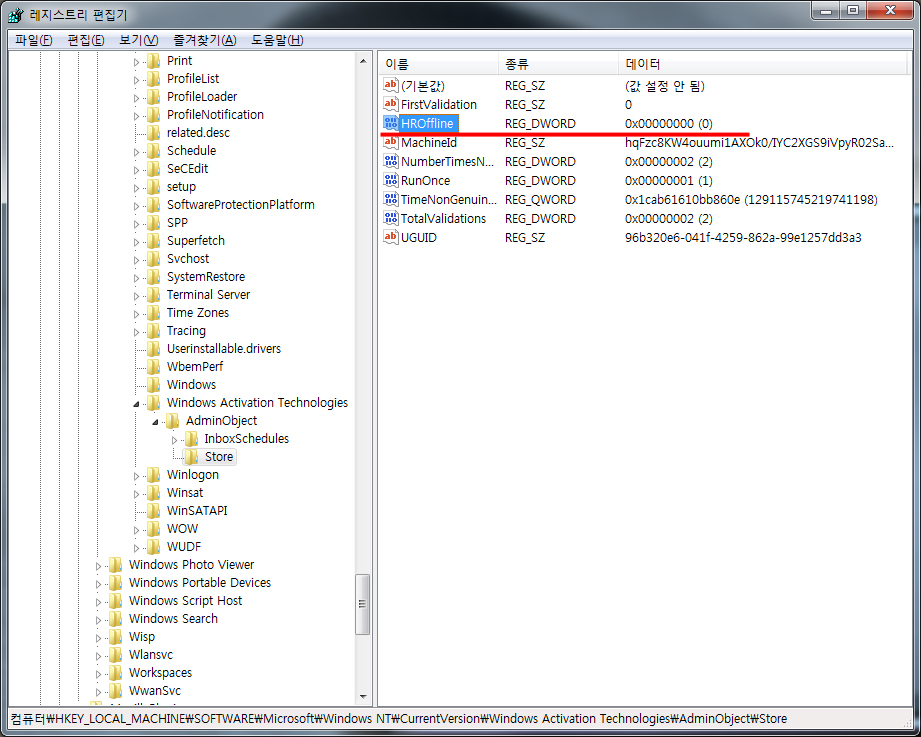Click the tree pane vertical scrollbar thumb
The width and height of the screenshot is (921, 737).
point(363,604)
